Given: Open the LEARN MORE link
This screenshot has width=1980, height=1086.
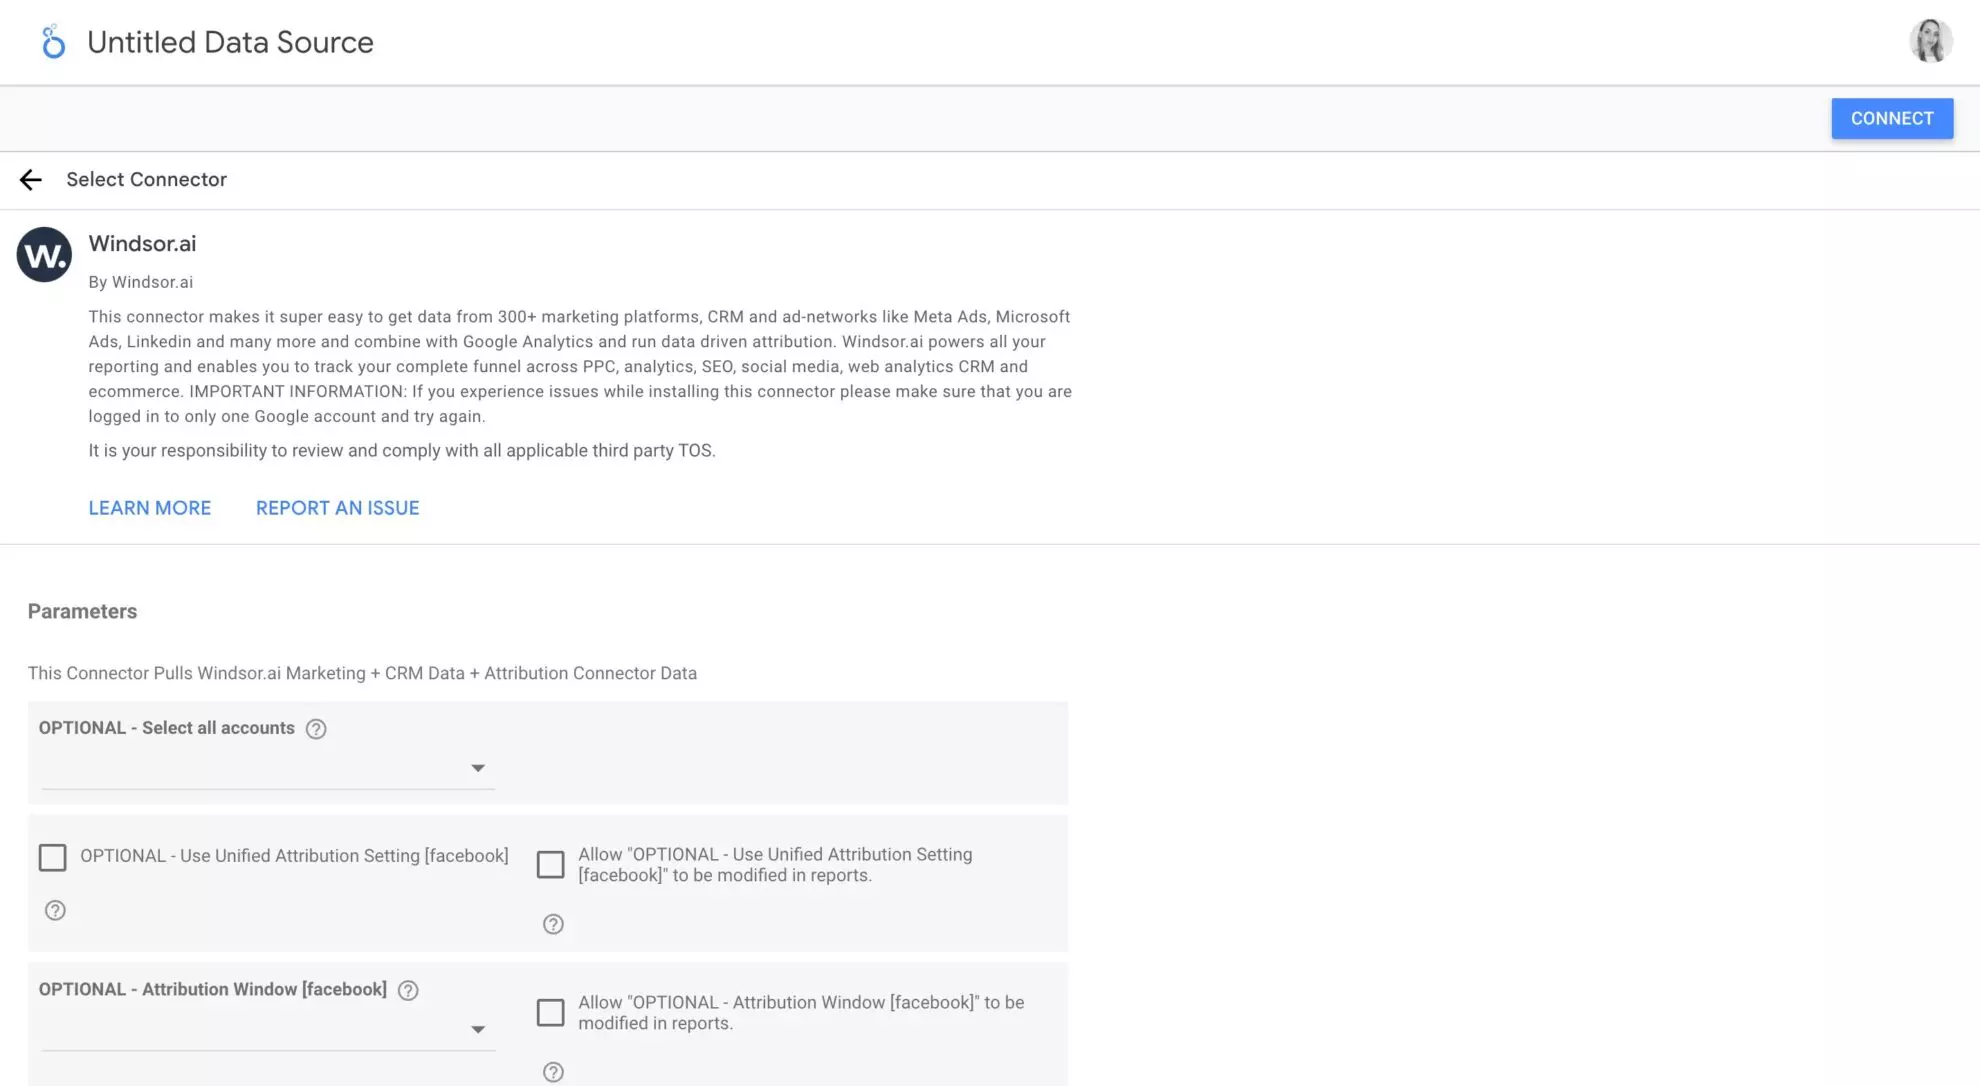Looking at the screenshot, I should 150,508.
